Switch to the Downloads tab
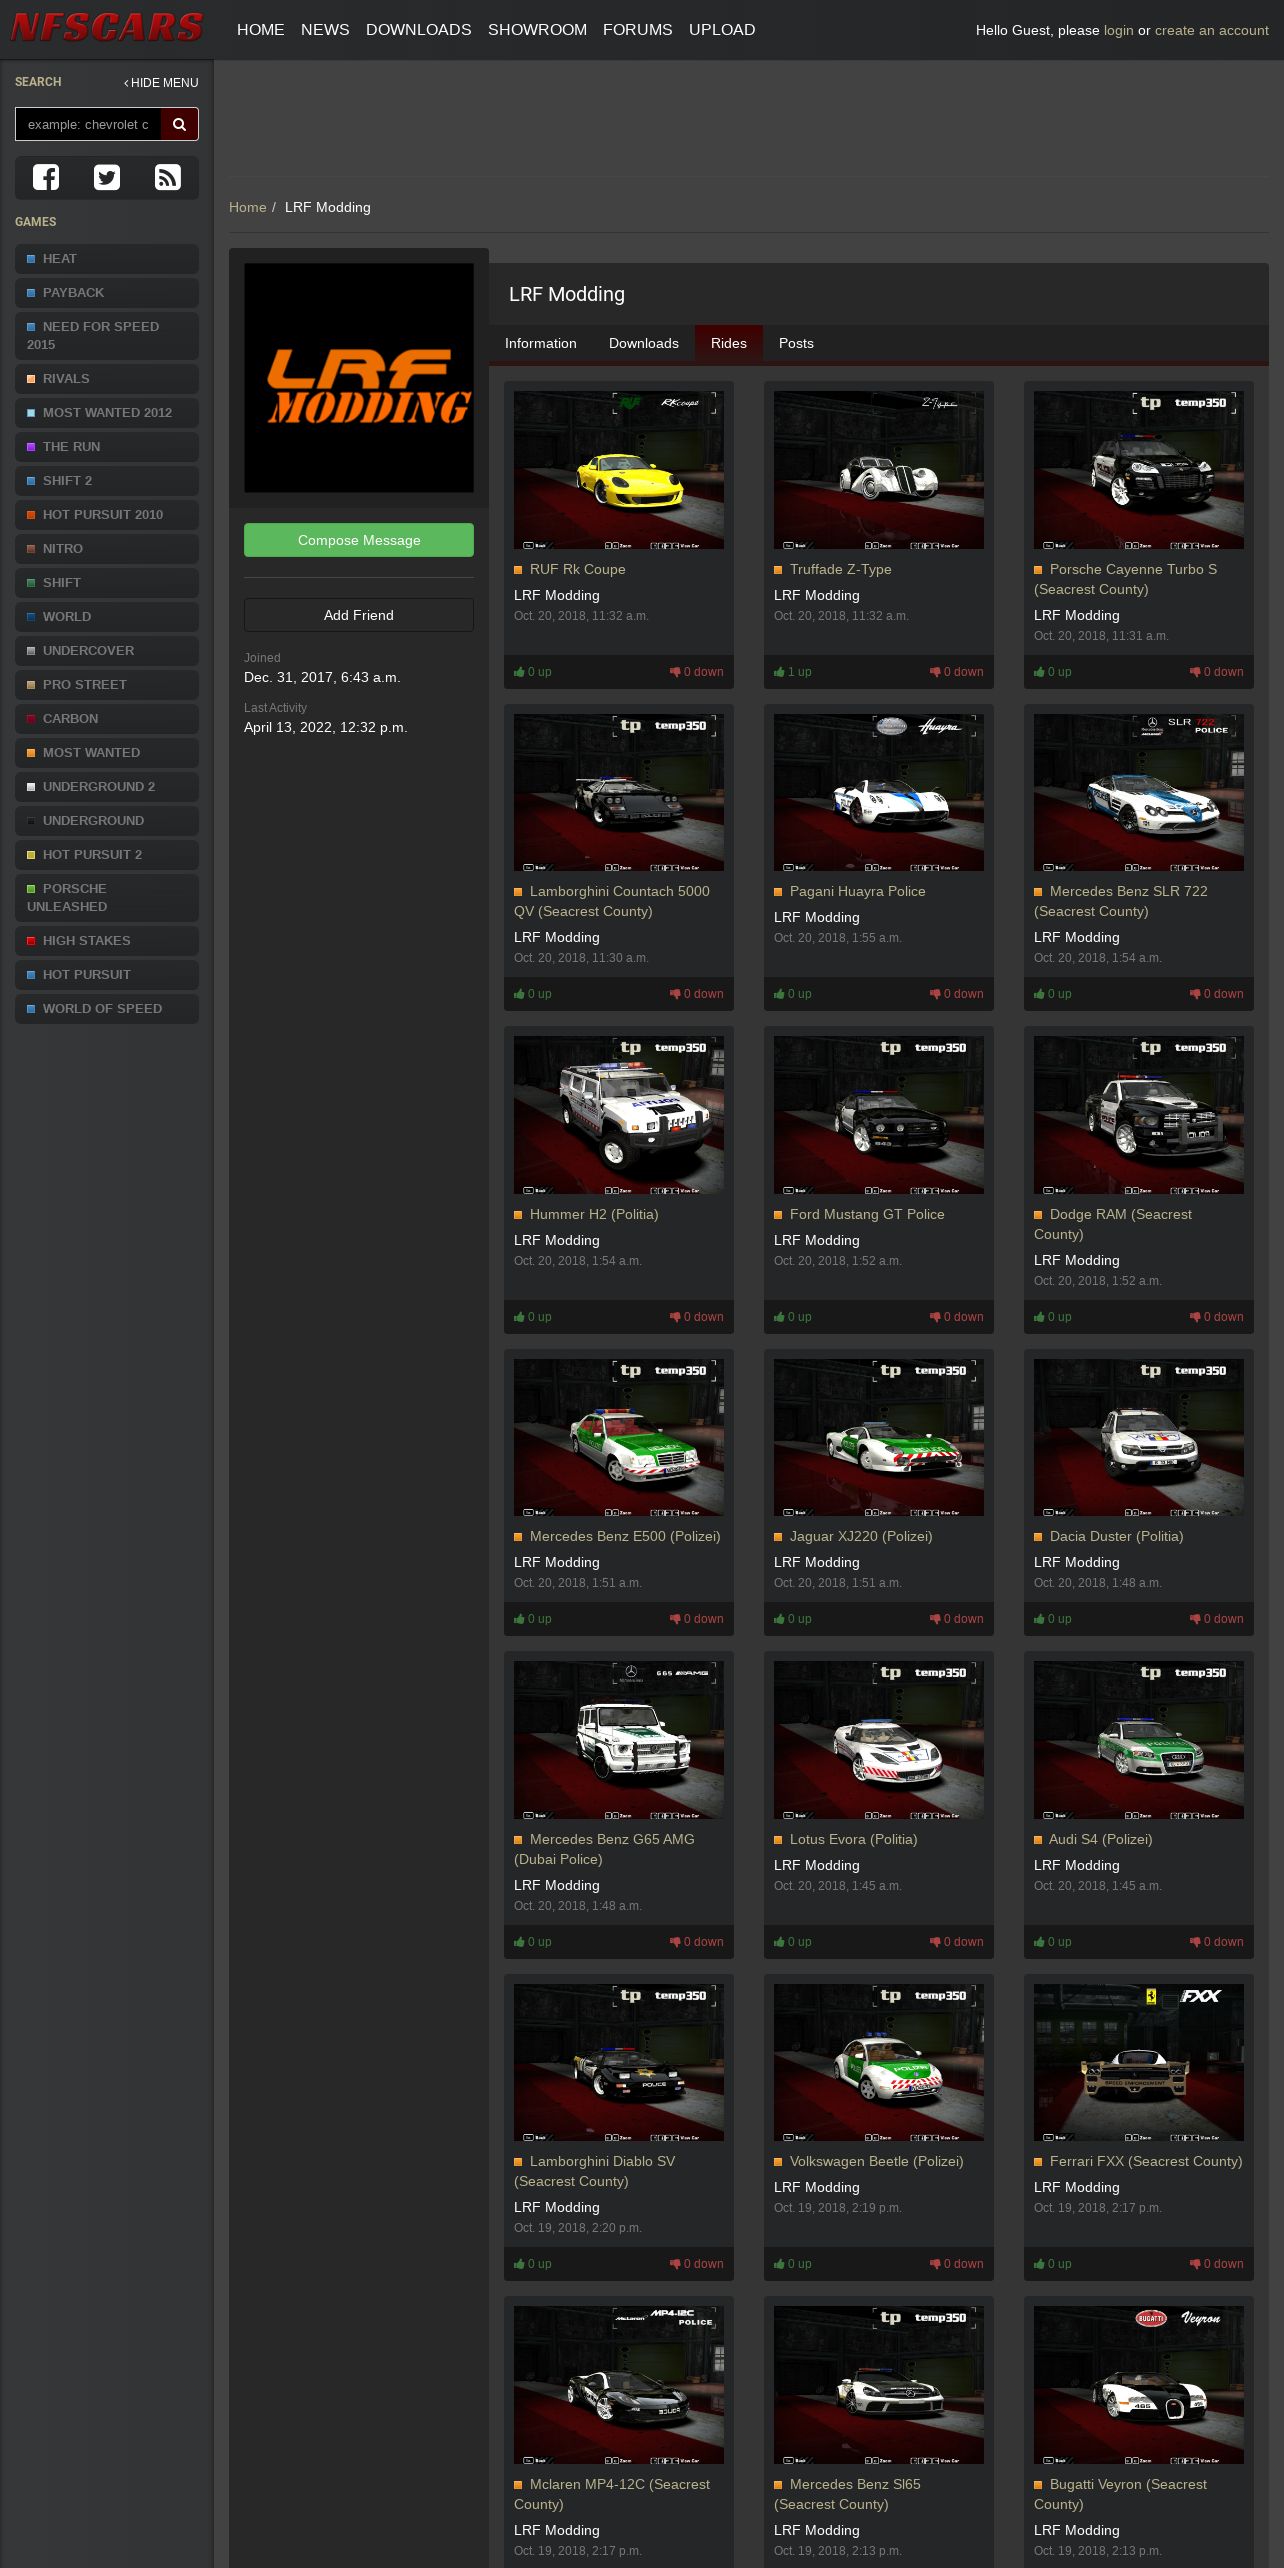1284x2568 pixels. click(643, 343)
